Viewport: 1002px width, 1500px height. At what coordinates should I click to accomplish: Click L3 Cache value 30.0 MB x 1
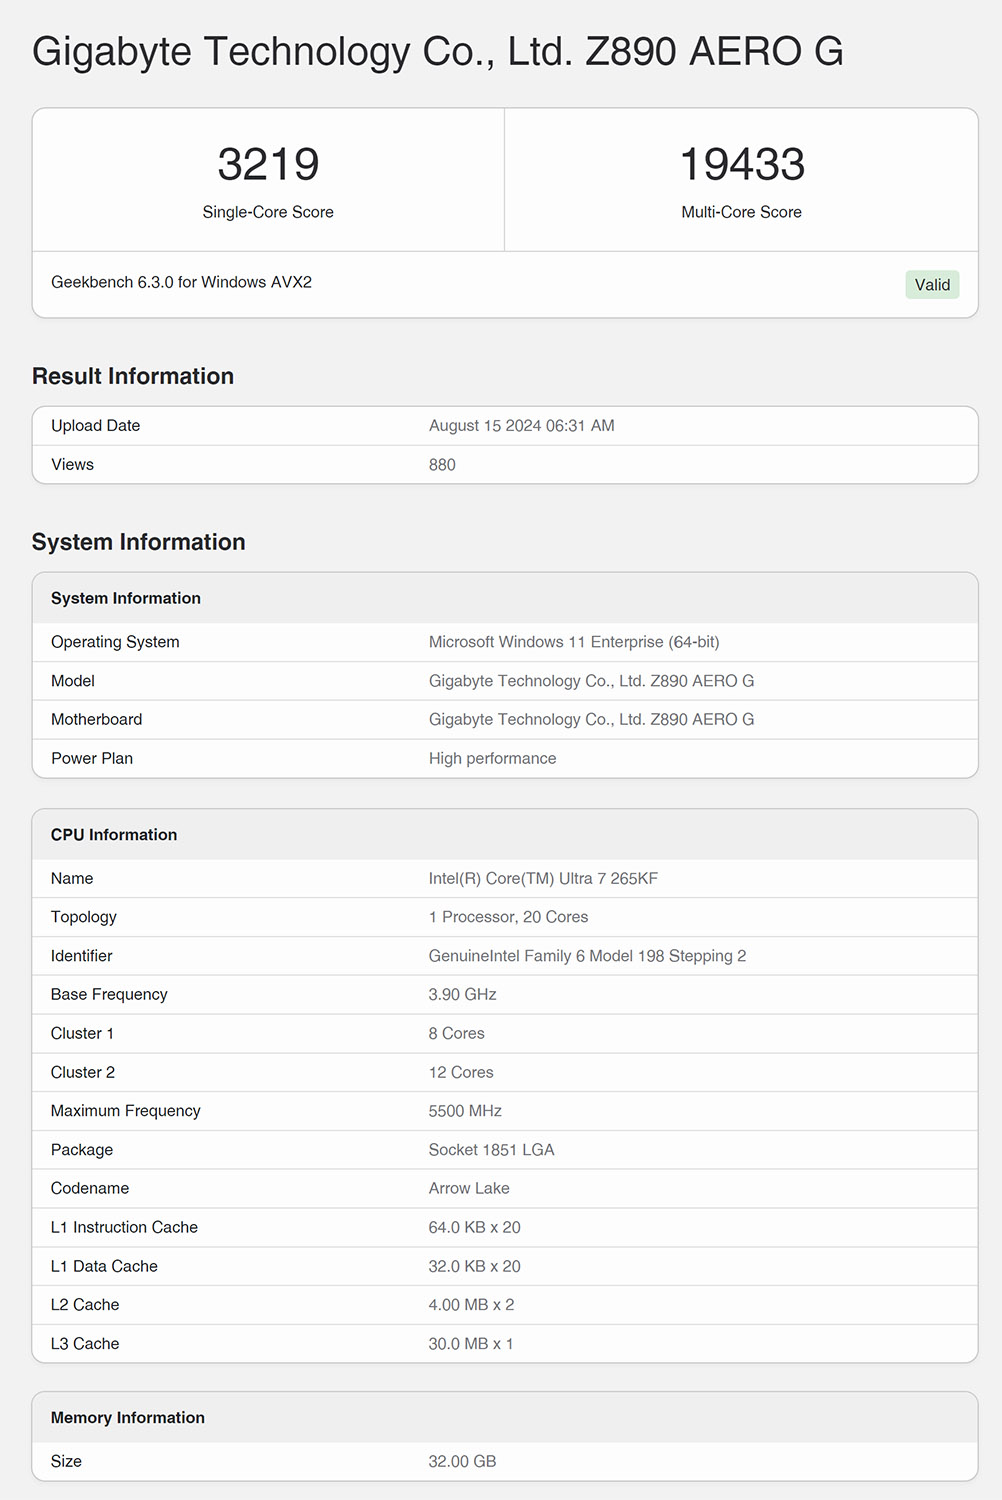[x=471, y=1345]
